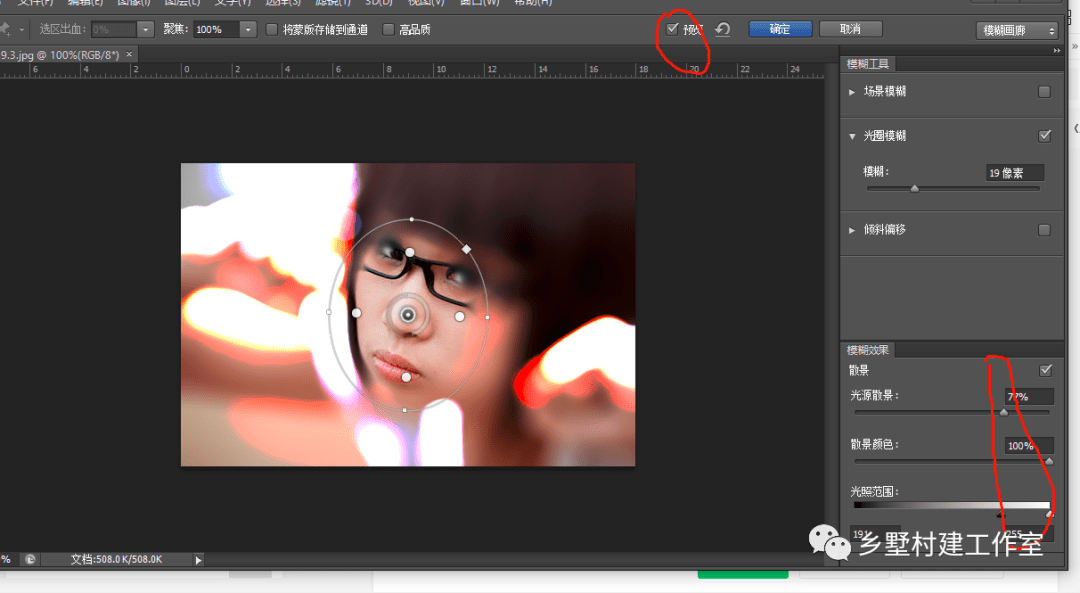Click the blur center pin on the face
Screen dimensions: 1080x593
(x=408, y=315)
